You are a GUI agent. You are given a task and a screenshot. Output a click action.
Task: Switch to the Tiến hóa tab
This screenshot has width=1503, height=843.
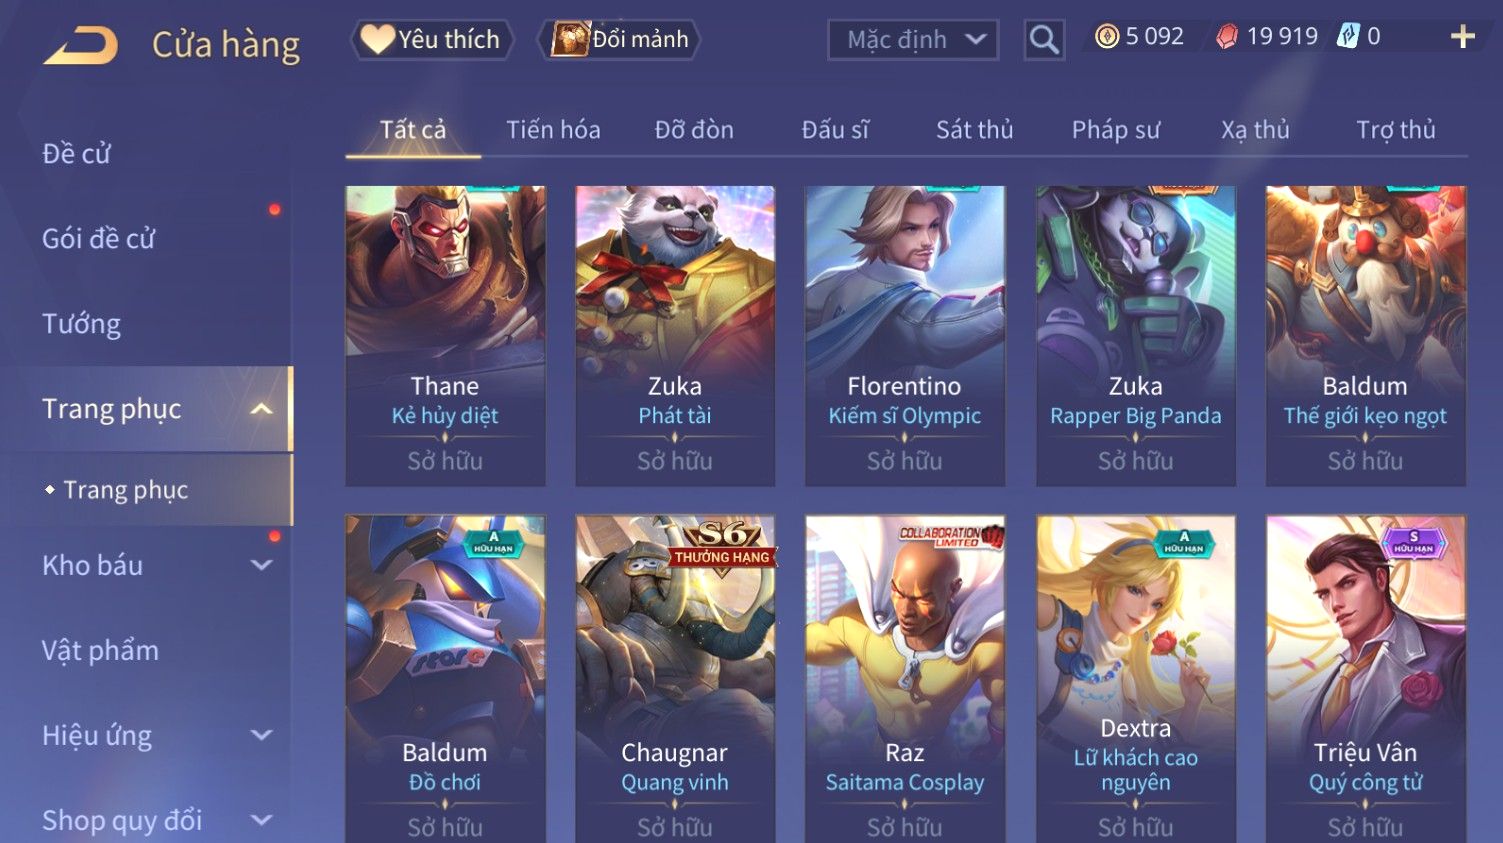click(553, 130)
